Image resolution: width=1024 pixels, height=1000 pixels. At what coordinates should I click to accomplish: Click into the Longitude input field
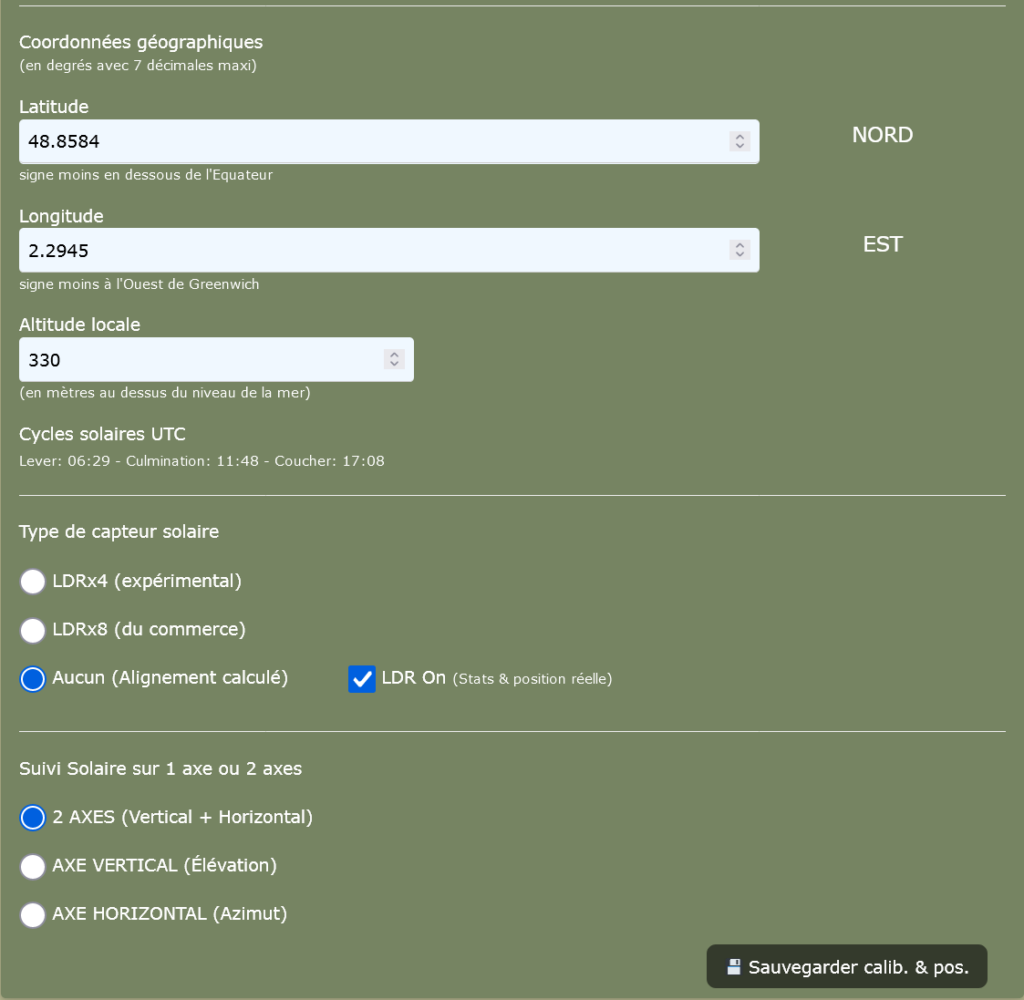pos(370,250)
